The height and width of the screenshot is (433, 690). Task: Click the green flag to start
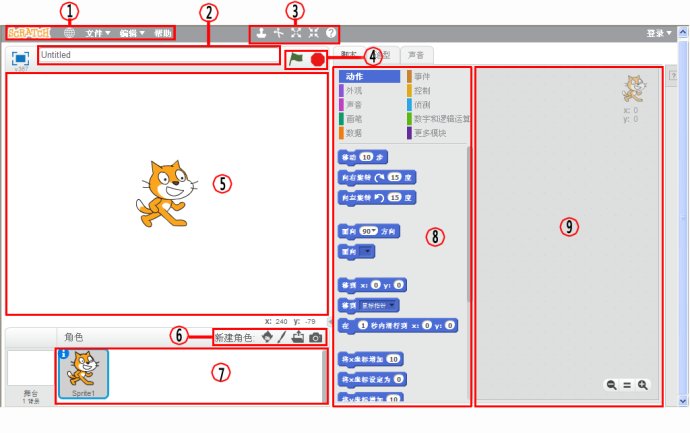click(x=296, y=59)
